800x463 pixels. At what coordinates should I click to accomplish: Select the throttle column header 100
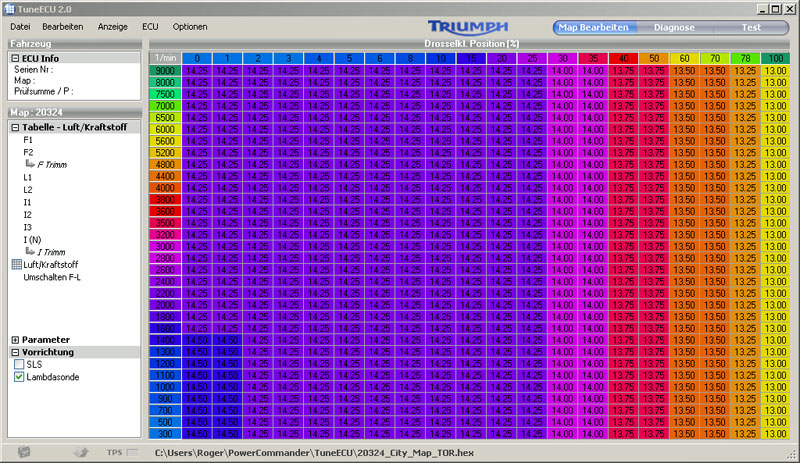click(776, 58)
